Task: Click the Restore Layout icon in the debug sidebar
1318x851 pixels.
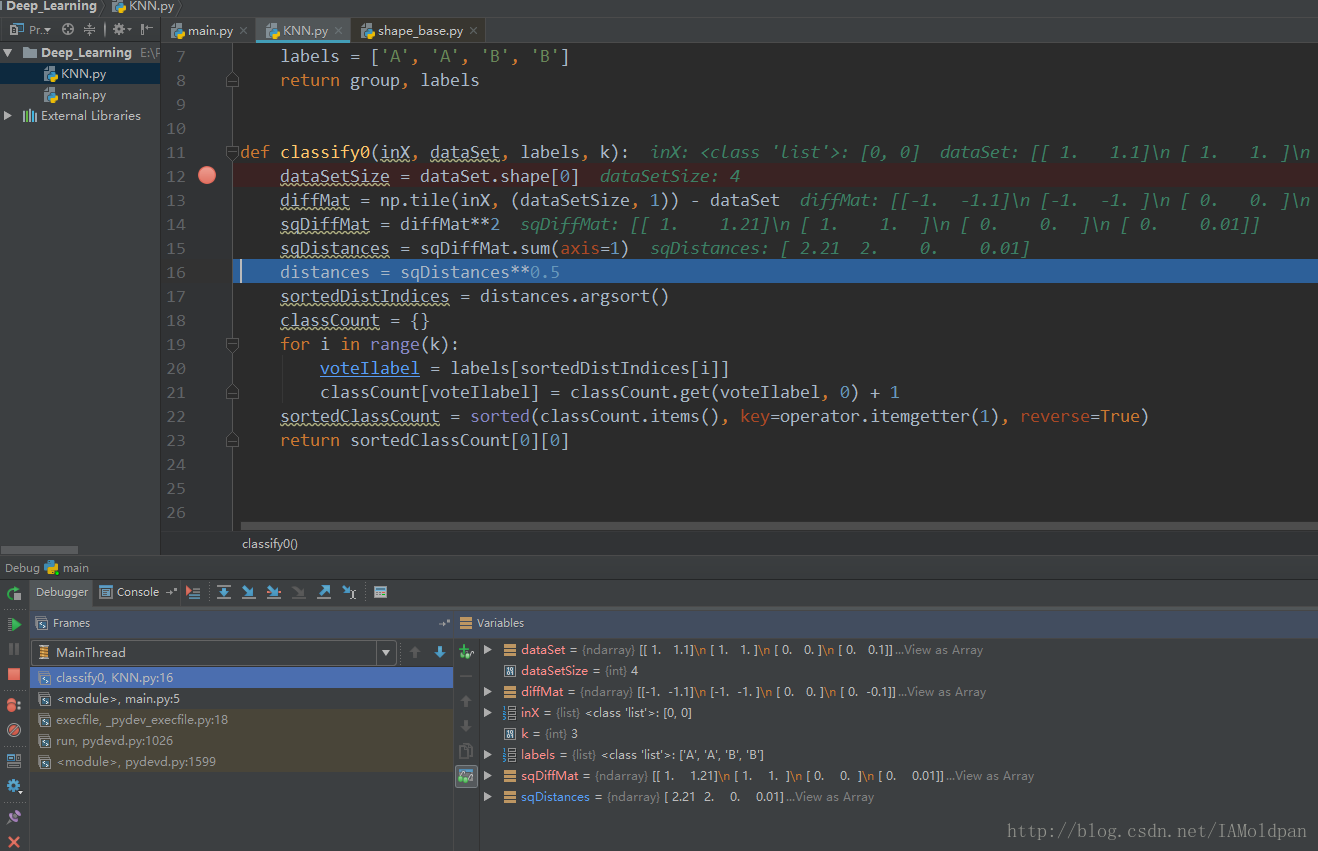Action: pyautogui.click(x=14, y=761)
